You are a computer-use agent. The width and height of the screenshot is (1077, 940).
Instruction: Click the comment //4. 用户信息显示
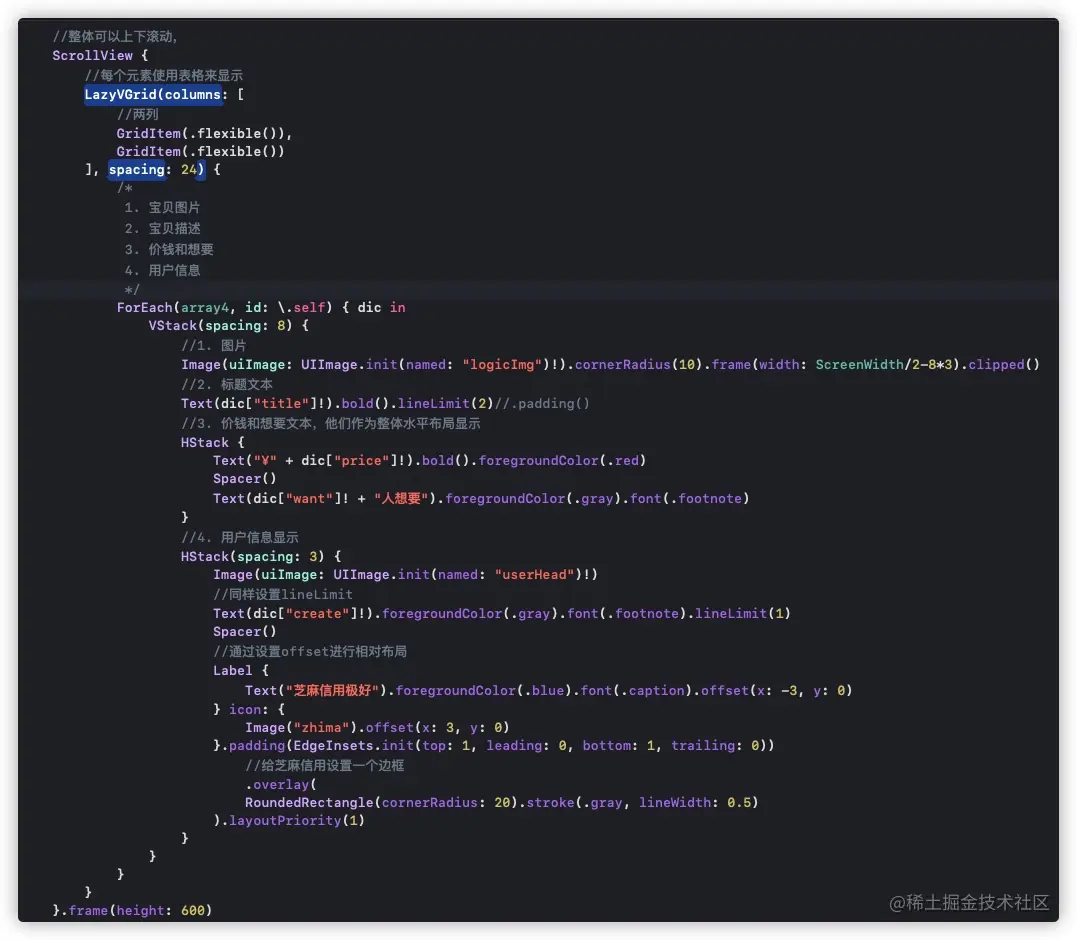coord(240,538)
